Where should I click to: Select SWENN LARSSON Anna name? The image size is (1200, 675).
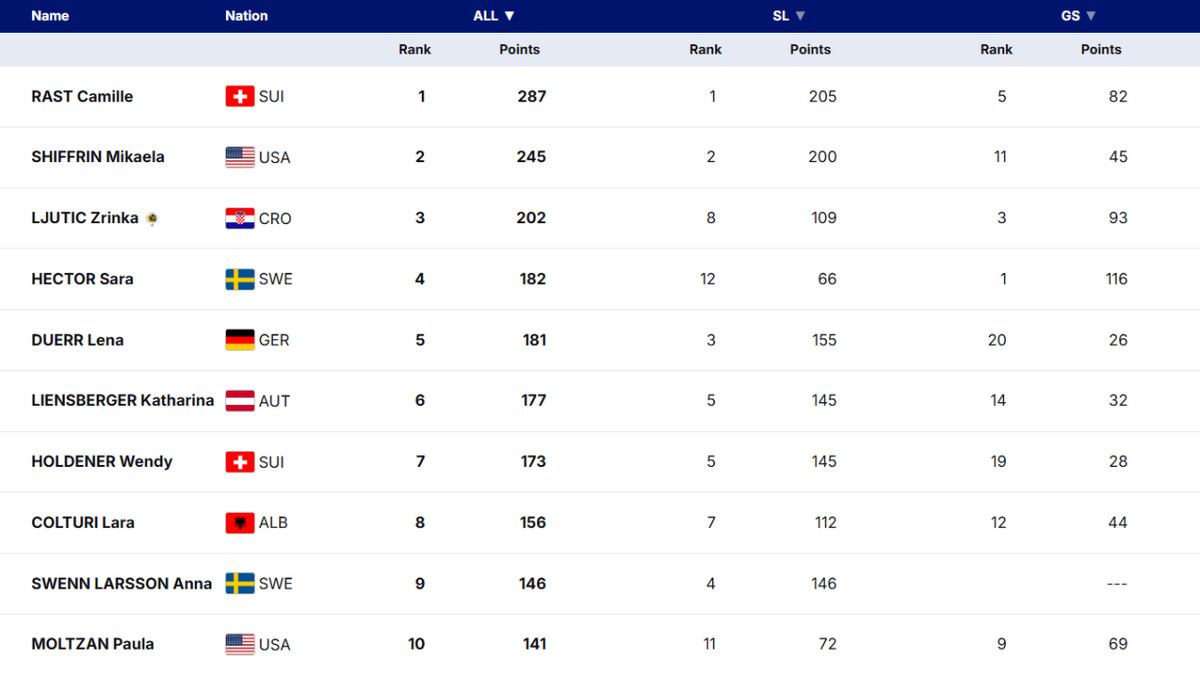tap(121, 583)
